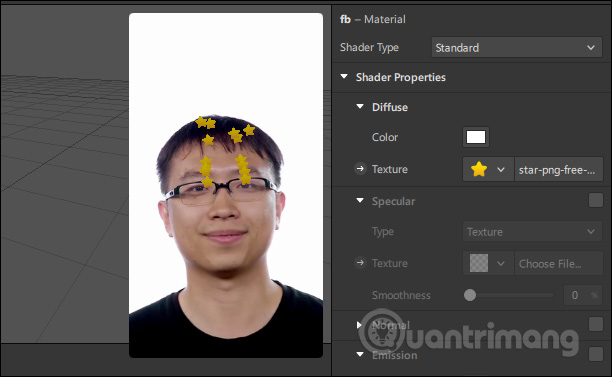Click the star-png-free texture file name
612x377 pixels.
click(558, 169)
